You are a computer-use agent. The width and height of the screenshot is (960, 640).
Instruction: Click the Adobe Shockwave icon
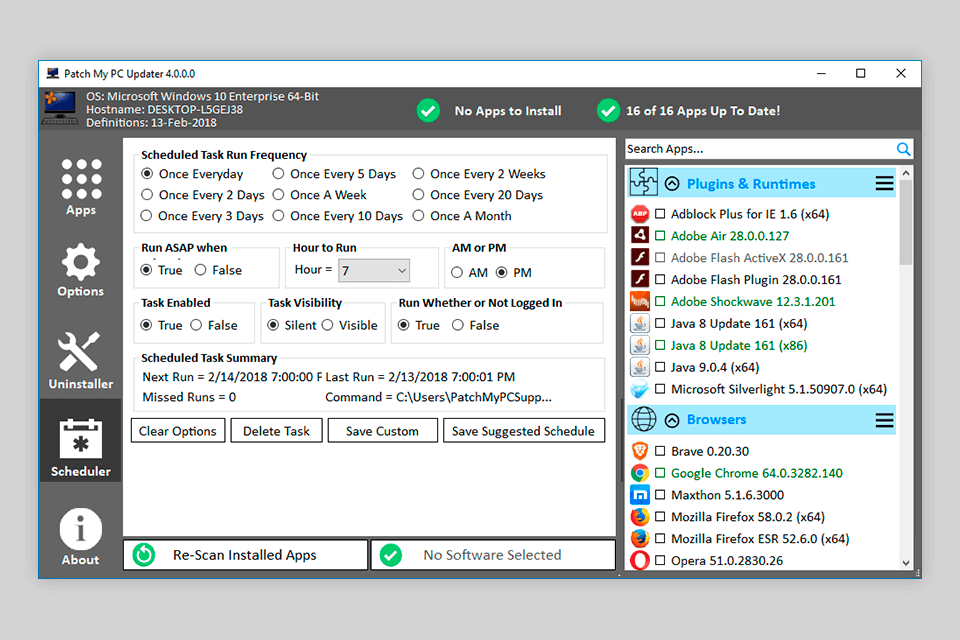coord(640,301)
